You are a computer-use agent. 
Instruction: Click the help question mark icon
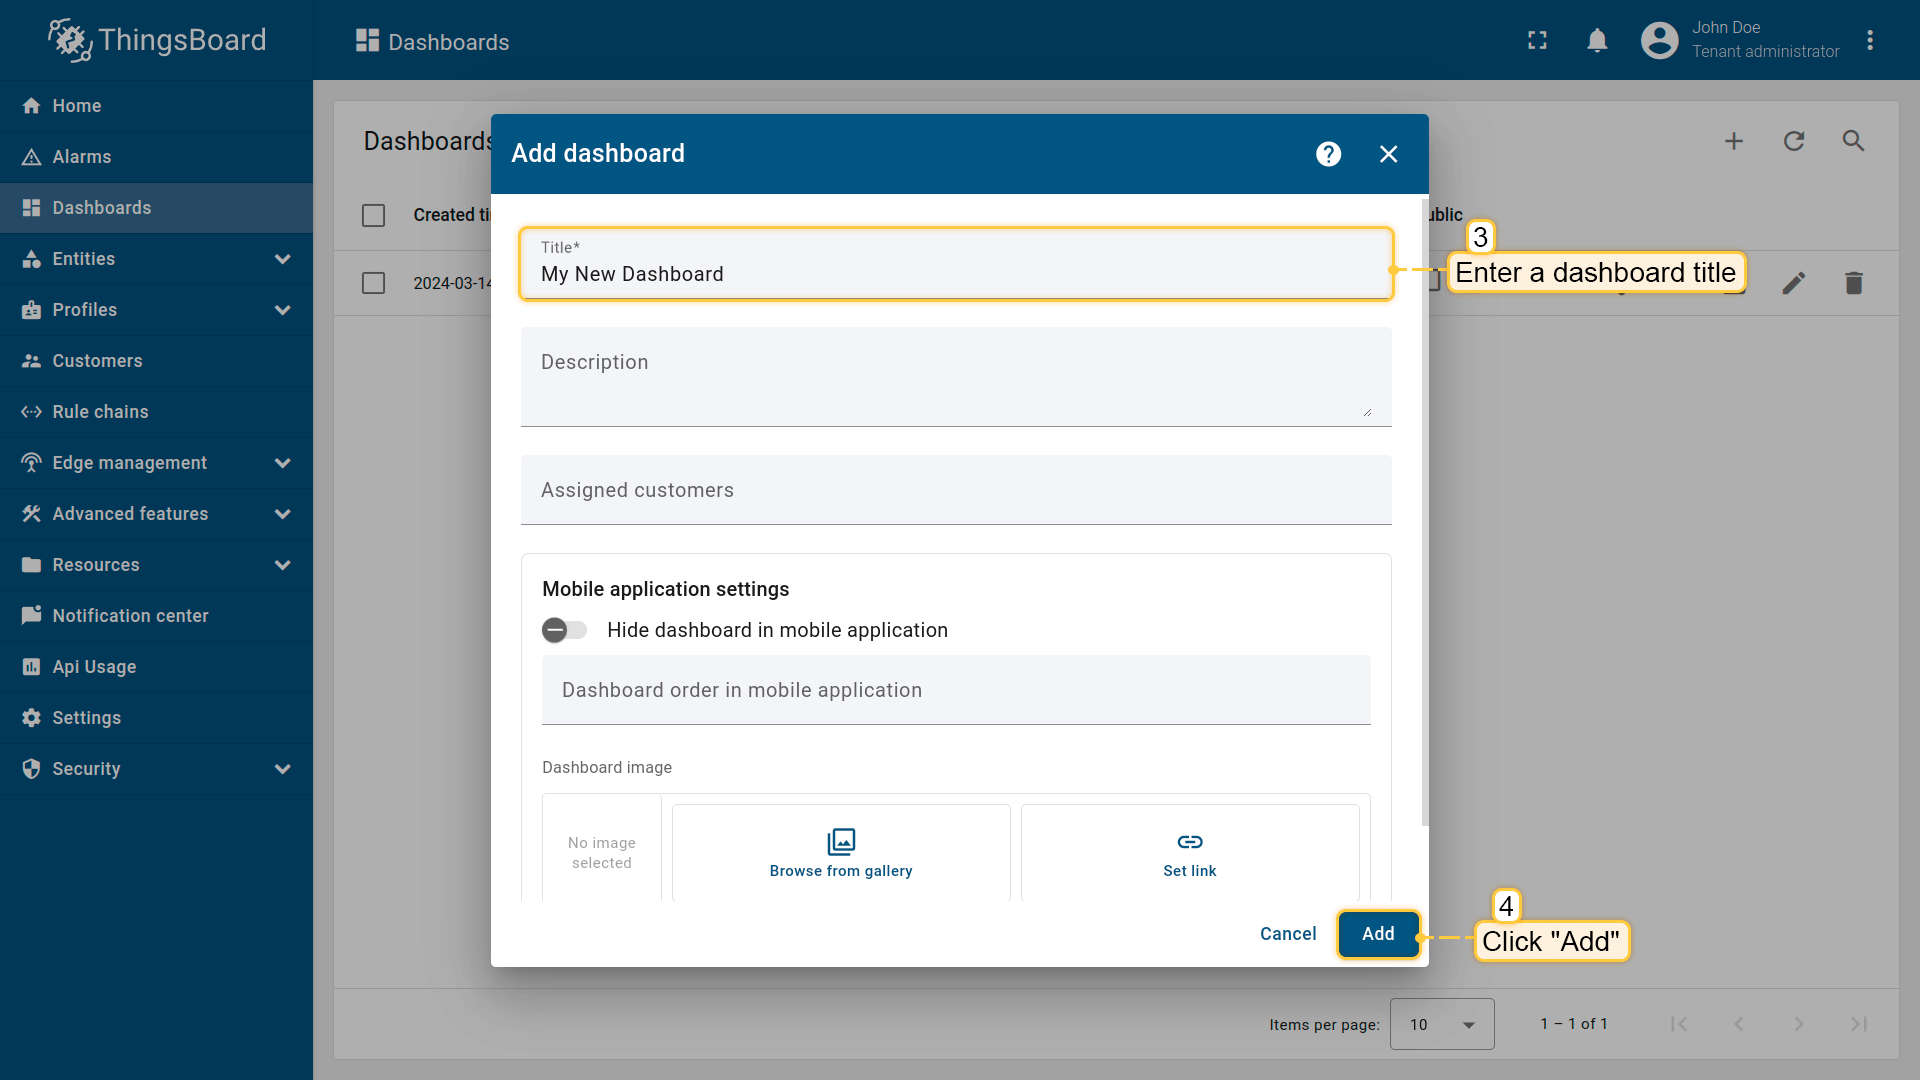click(x=1328, y=154)
